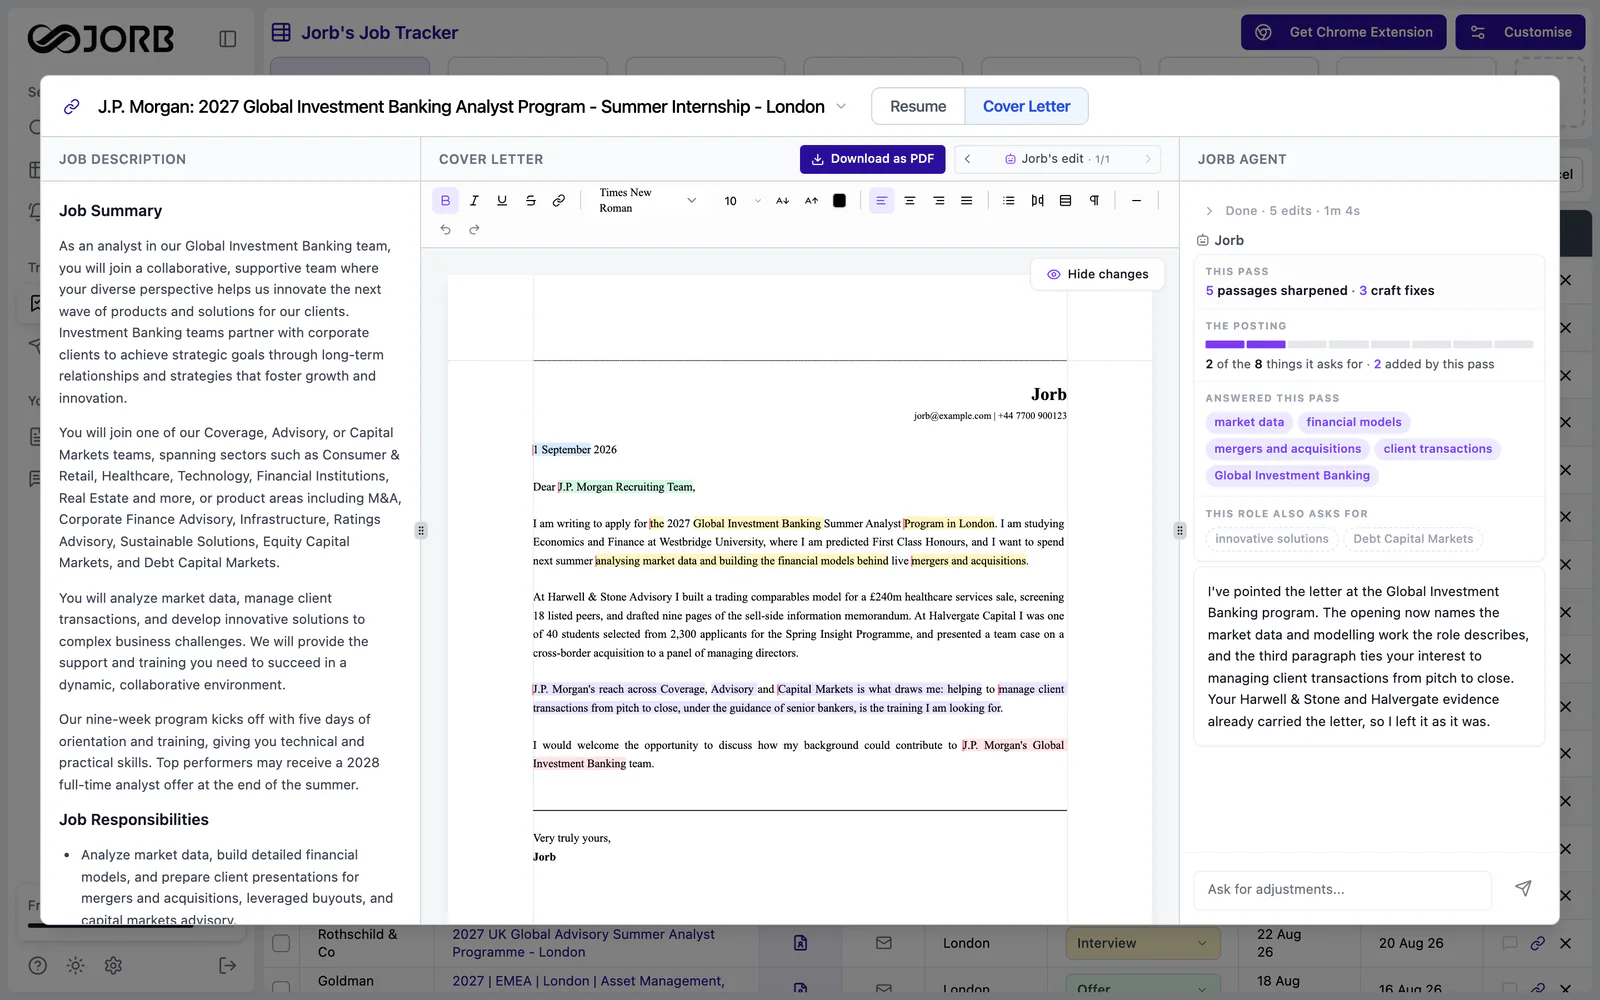Apply strikethrough formatting

tap(530, 201)
